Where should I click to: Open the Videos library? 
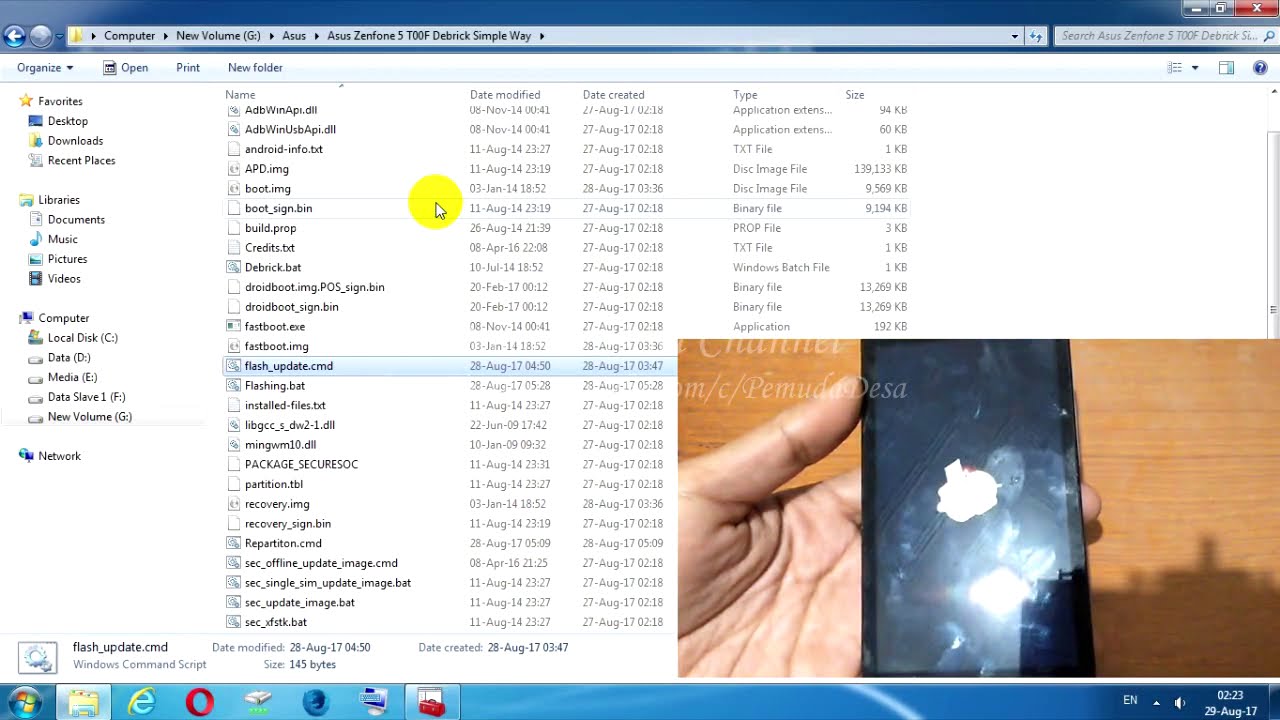click(64, 279)
